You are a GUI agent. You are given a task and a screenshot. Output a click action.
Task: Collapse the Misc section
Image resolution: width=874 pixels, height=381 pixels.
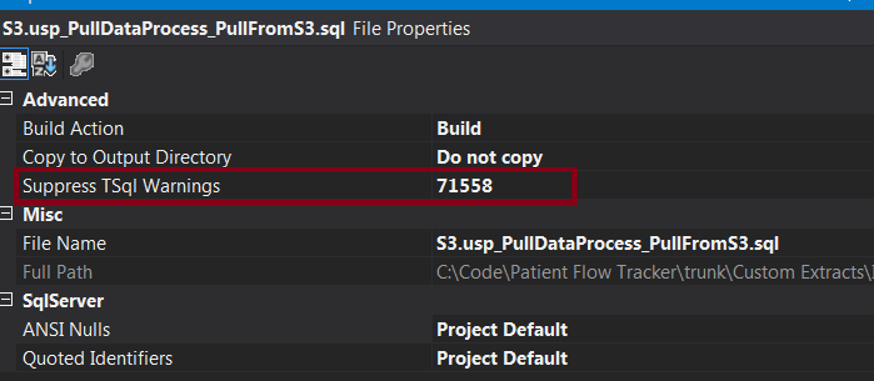(x=6, y=214)
